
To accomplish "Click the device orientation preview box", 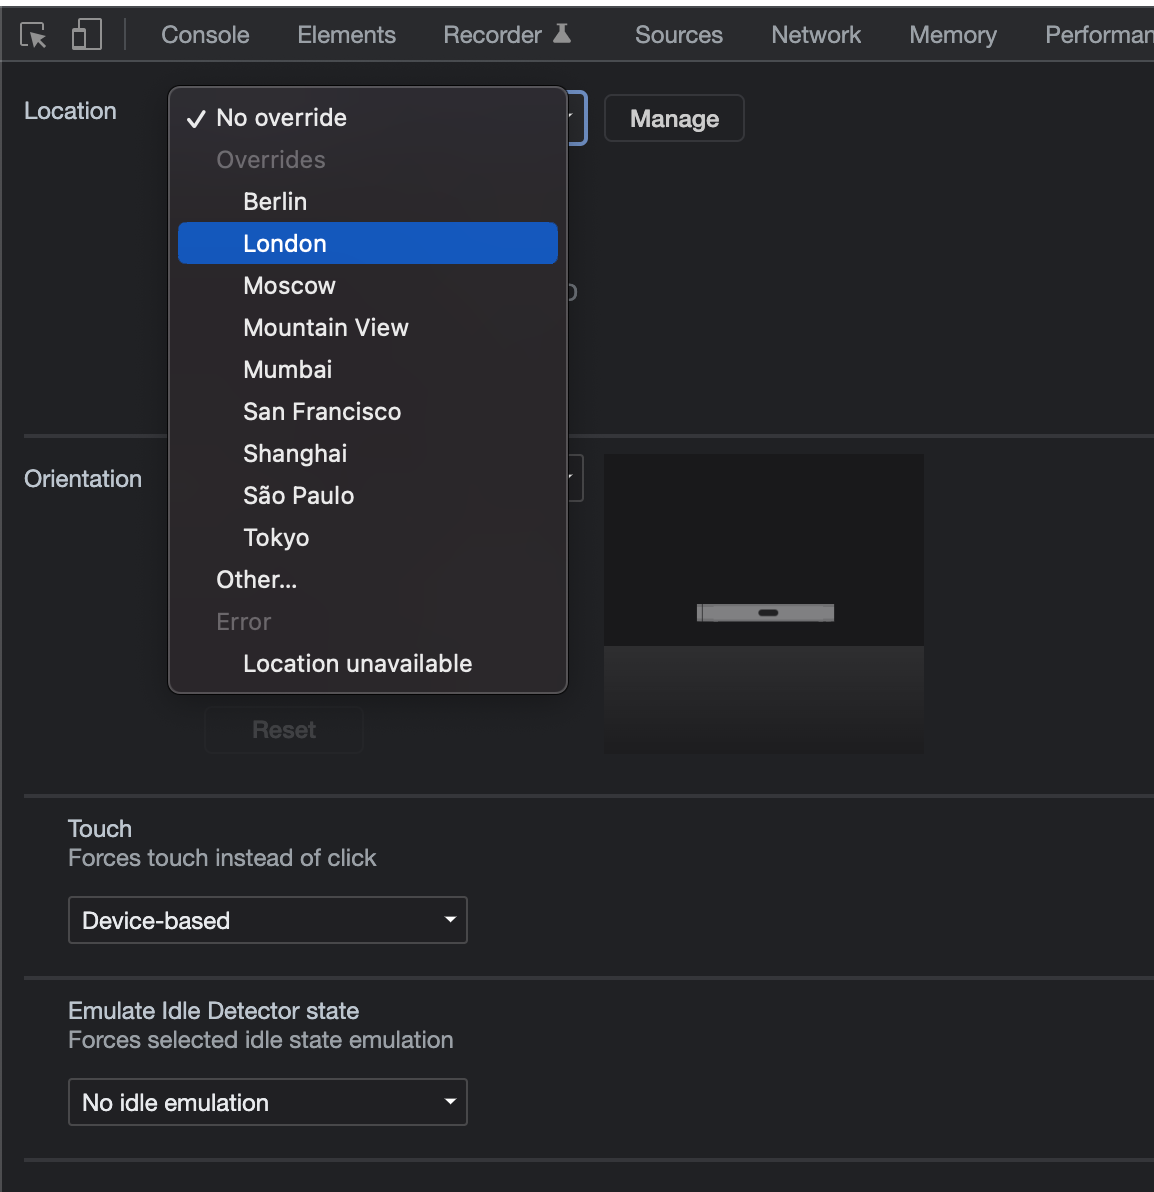I will pyautogui.click(x=763, y=603).
